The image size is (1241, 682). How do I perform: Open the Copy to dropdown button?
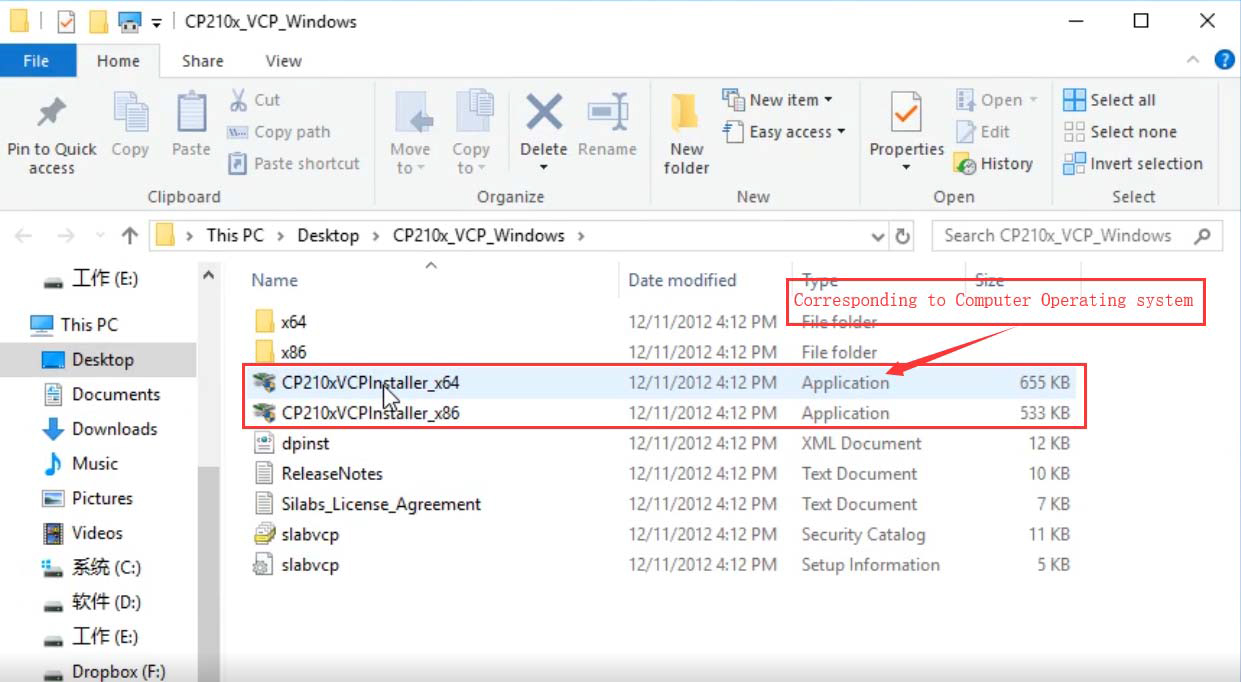click(470, 133)
